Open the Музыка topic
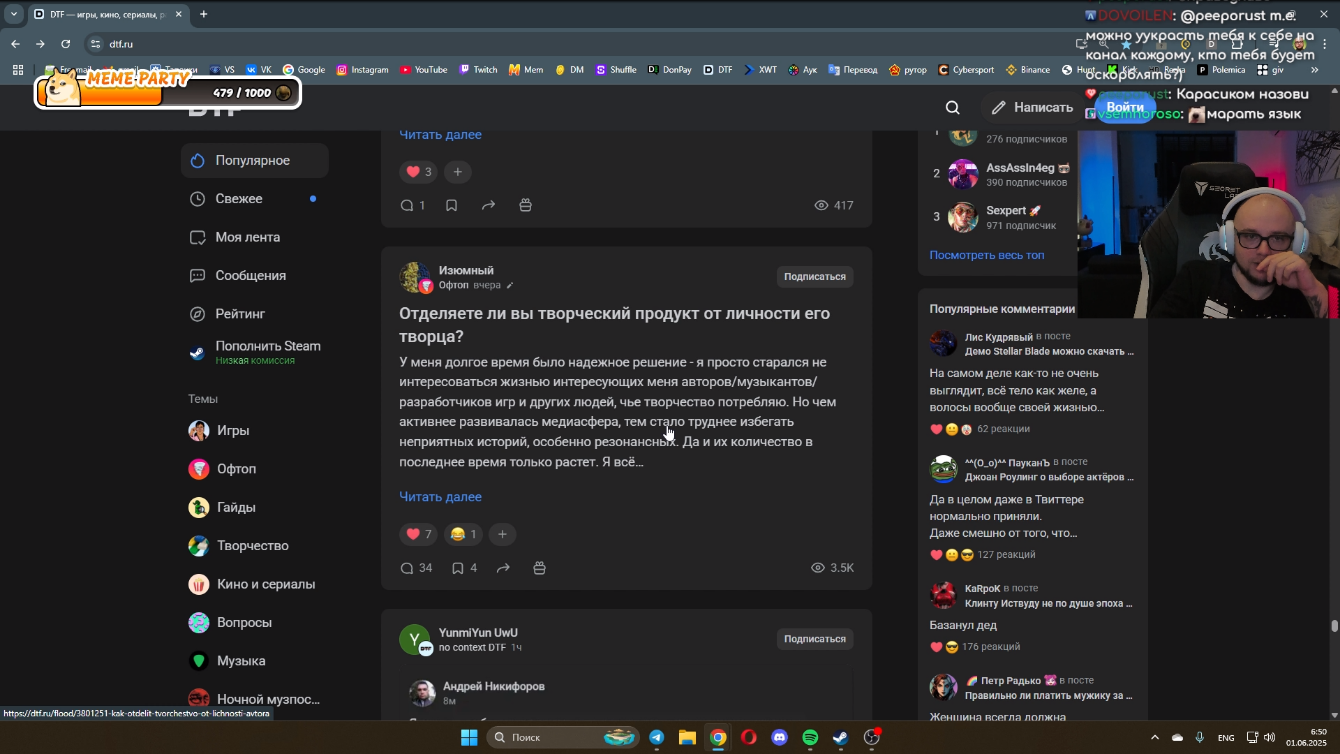Screen dimensions: 1340x754 coord(255,661)
